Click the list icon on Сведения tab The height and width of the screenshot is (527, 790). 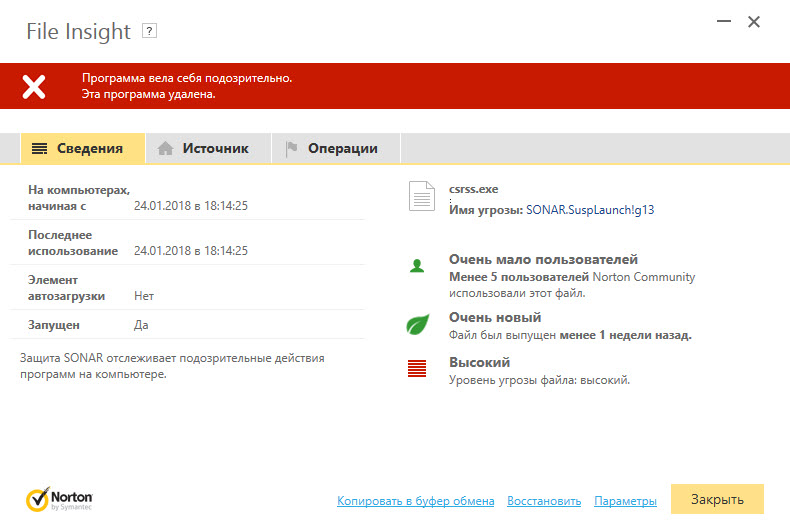[39, 149]
